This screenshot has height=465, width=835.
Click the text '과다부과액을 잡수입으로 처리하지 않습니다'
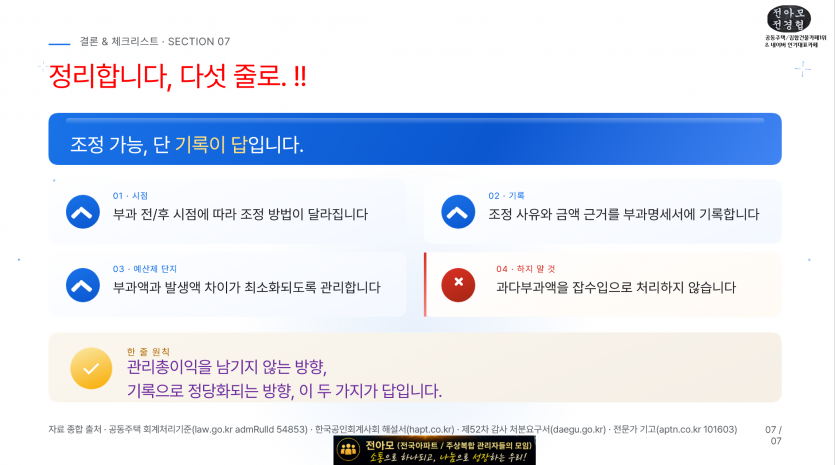coord(616,288)
